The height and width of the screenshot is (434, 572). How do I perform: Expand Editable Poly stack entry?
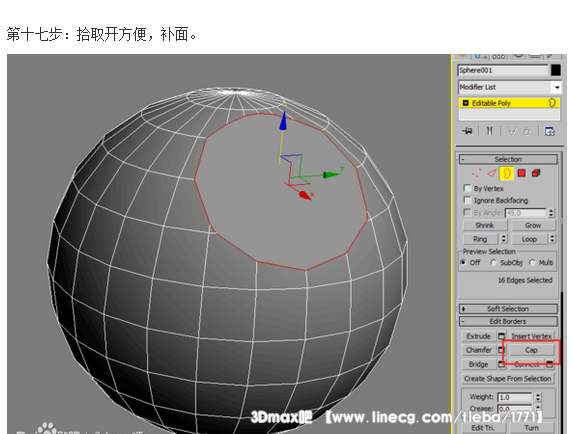[465, 103]
